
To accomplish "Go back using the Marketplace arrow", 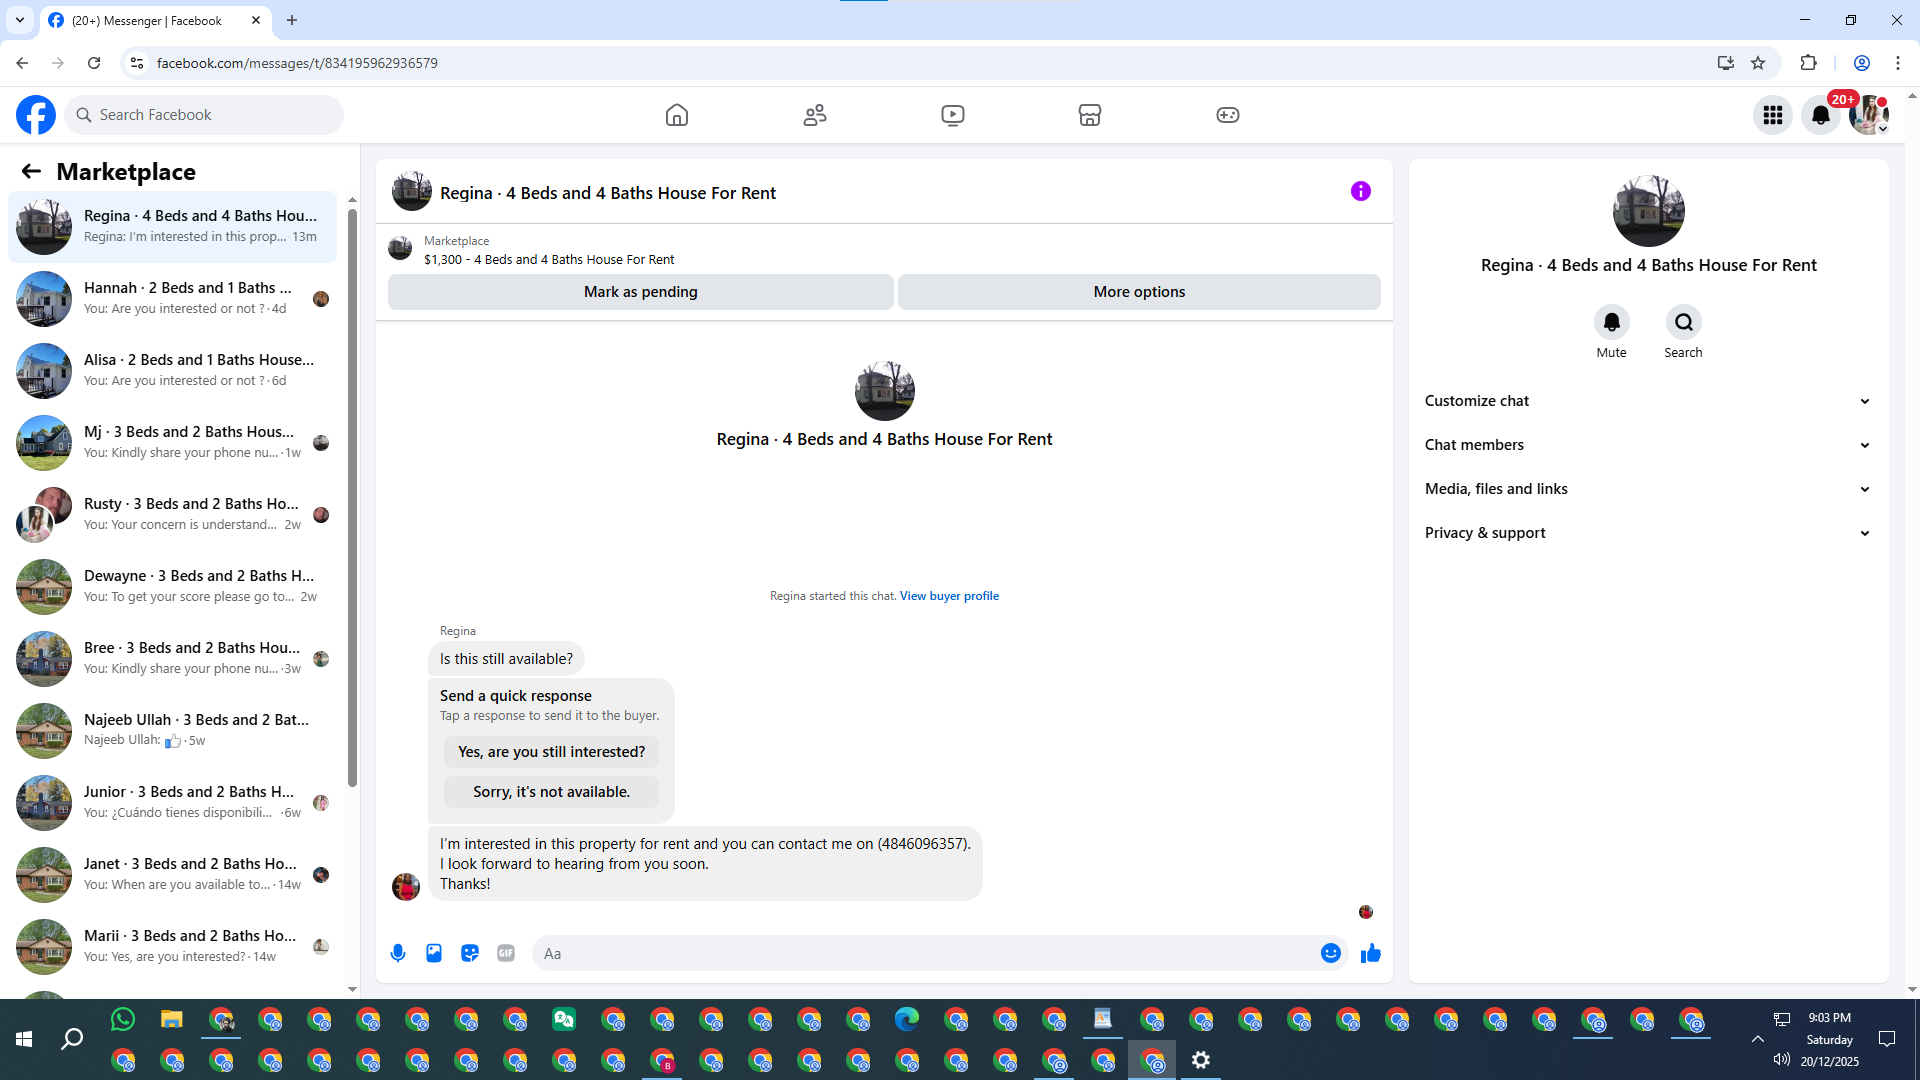I will 31,172.
